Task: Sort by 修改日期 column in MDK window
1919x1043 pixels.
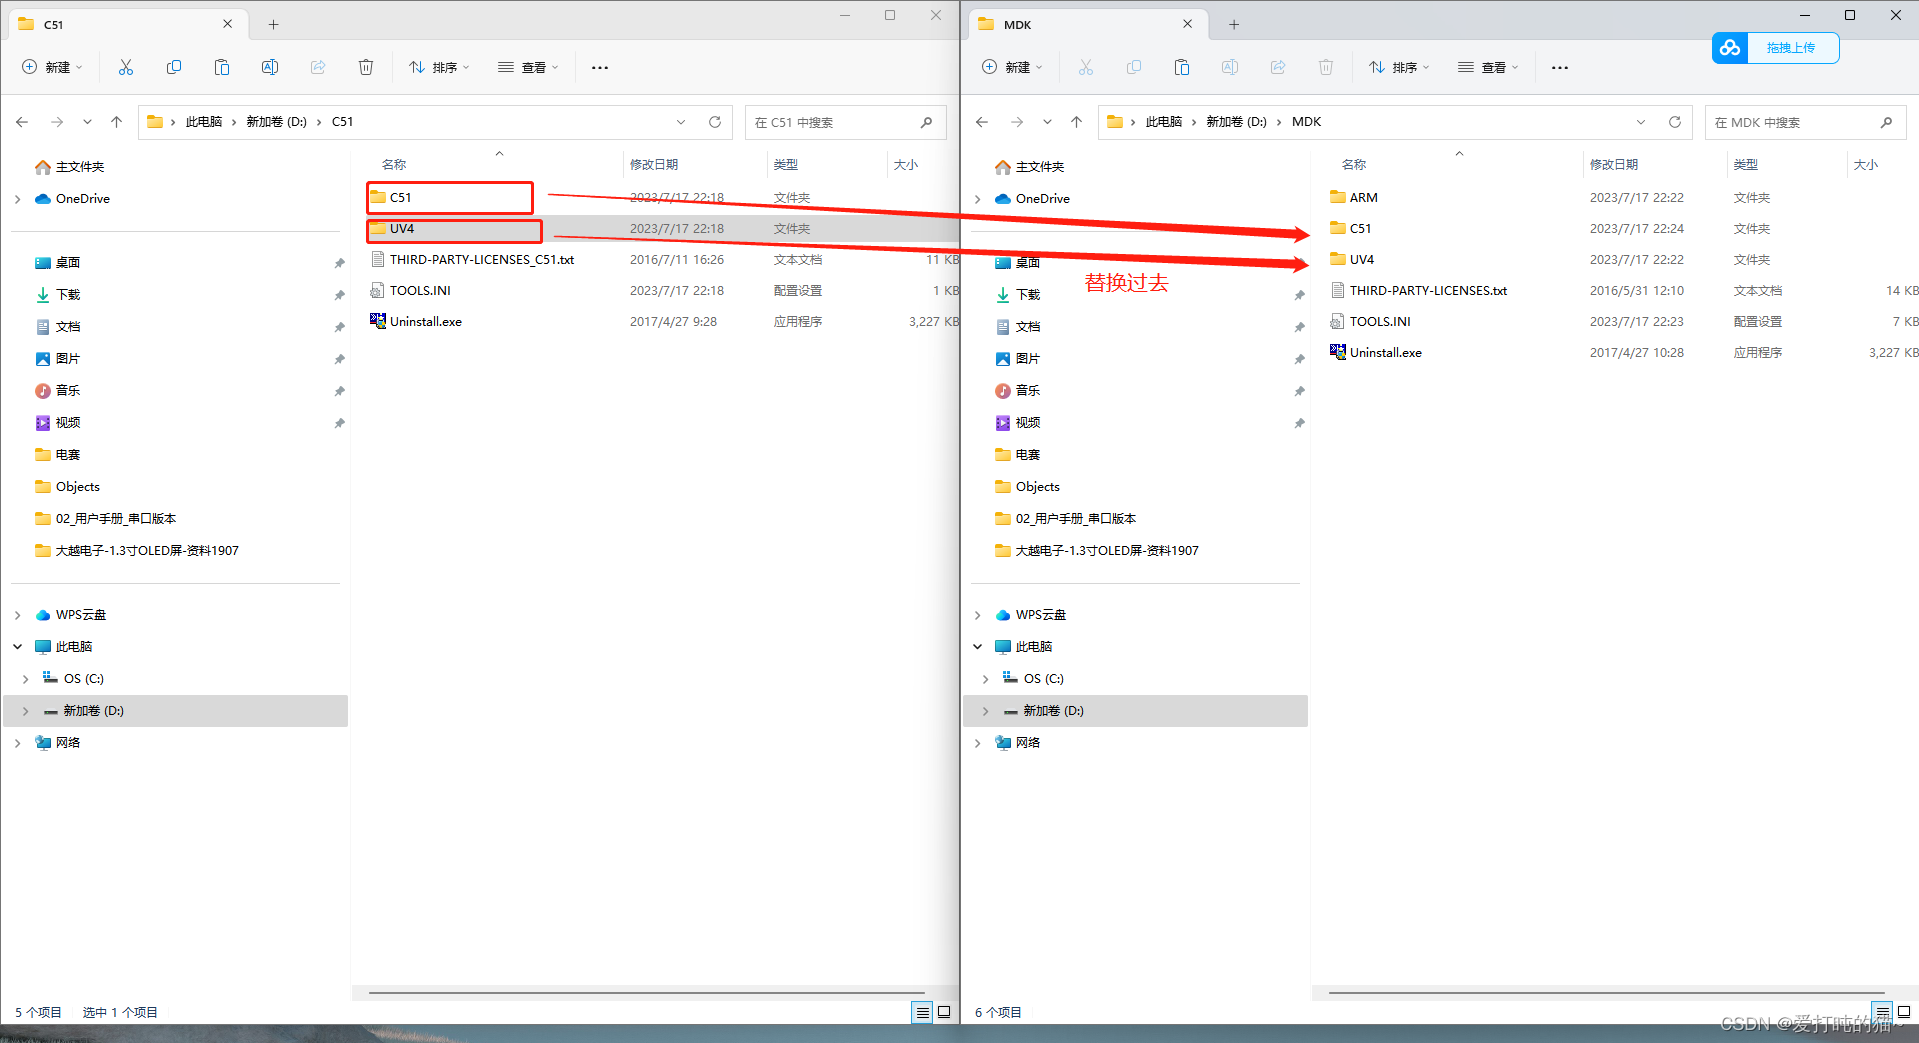Action: coord(1614,164)
